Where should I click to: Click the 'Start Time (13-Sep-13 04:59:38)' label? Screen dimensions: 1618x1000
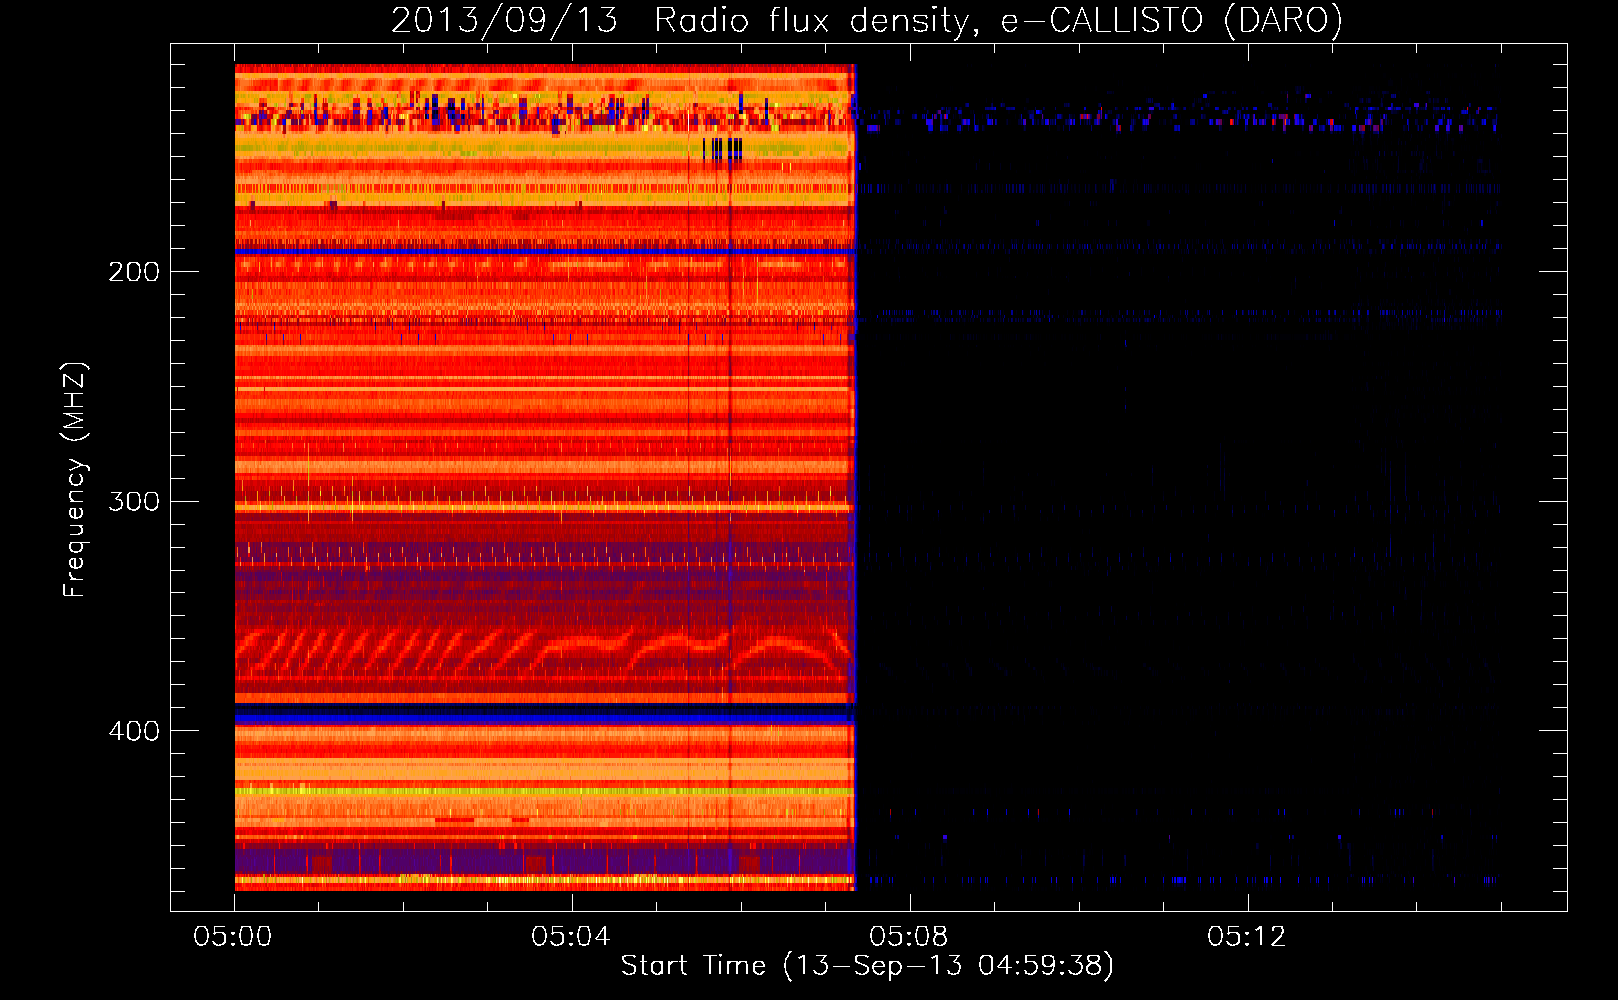[x=867, y=966]
